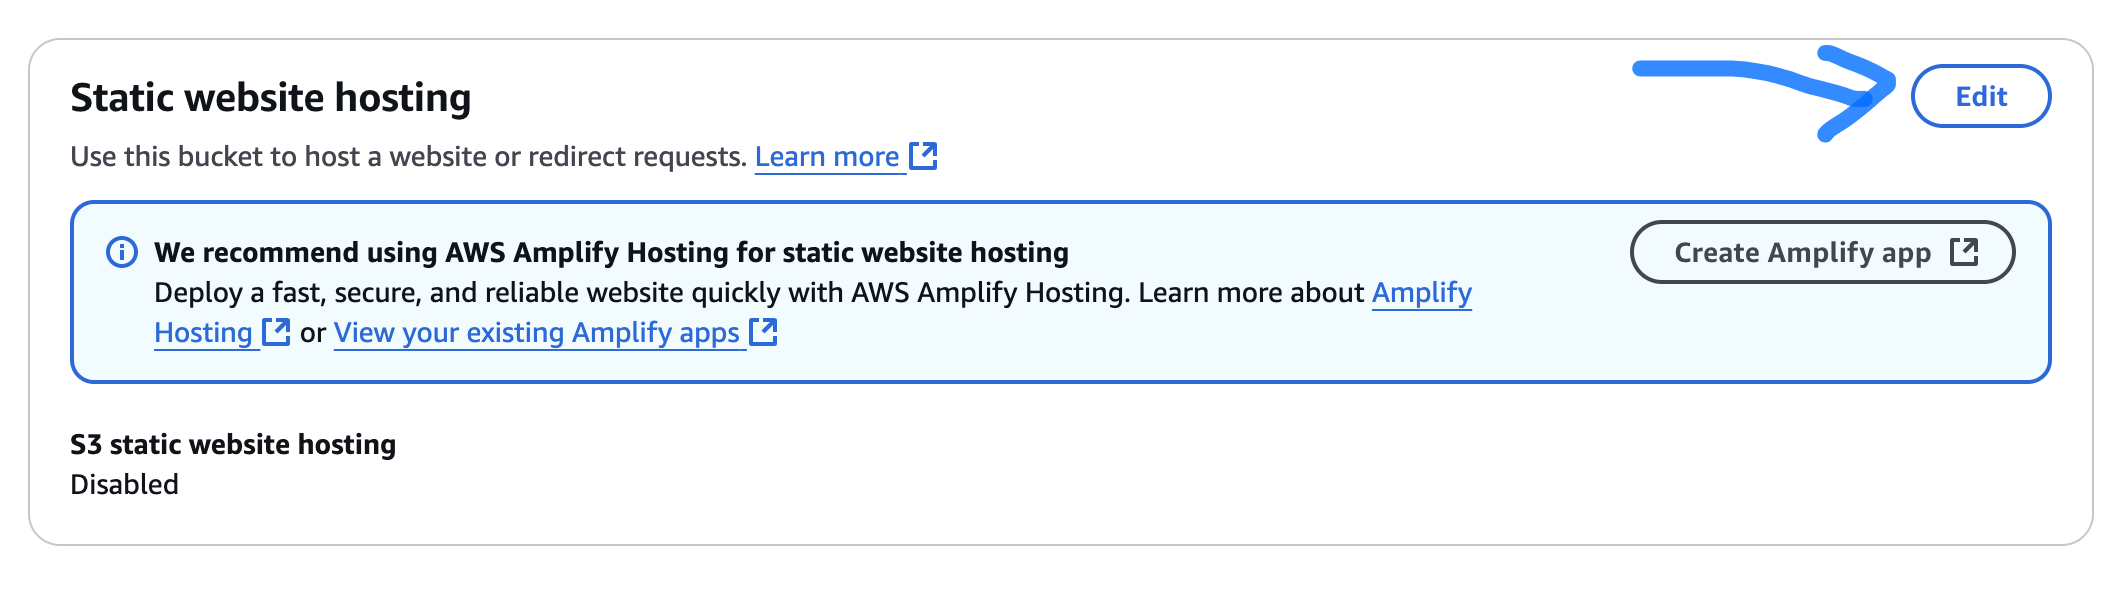Open the Learn more link

click(826, 157)
